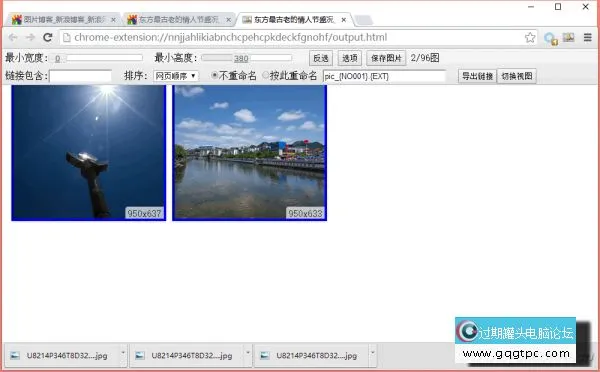This screenshot has height=372, width=600.
Task: Close the active output.html tab
Action: pyautogui.click(x=344, y=20)
